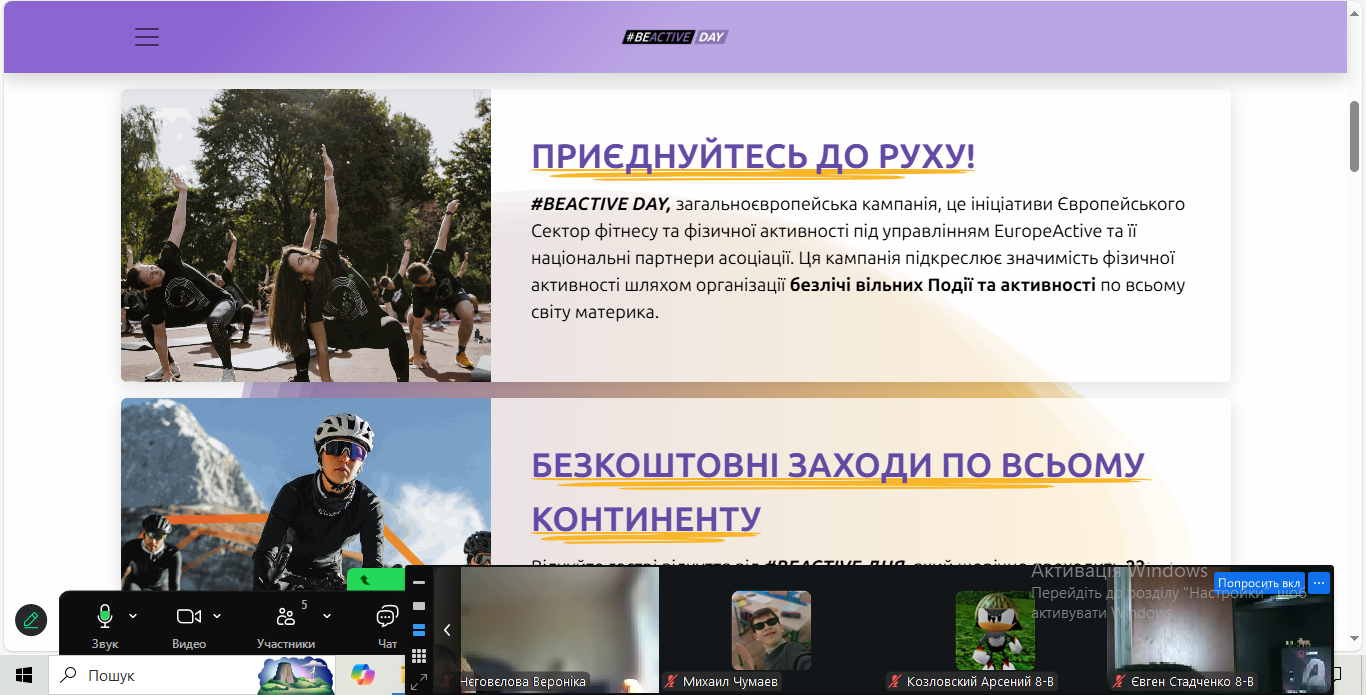The width and height of the screenshot is (1366, 695).
Task: Select the grid gallery view icon
Action: 419,656
